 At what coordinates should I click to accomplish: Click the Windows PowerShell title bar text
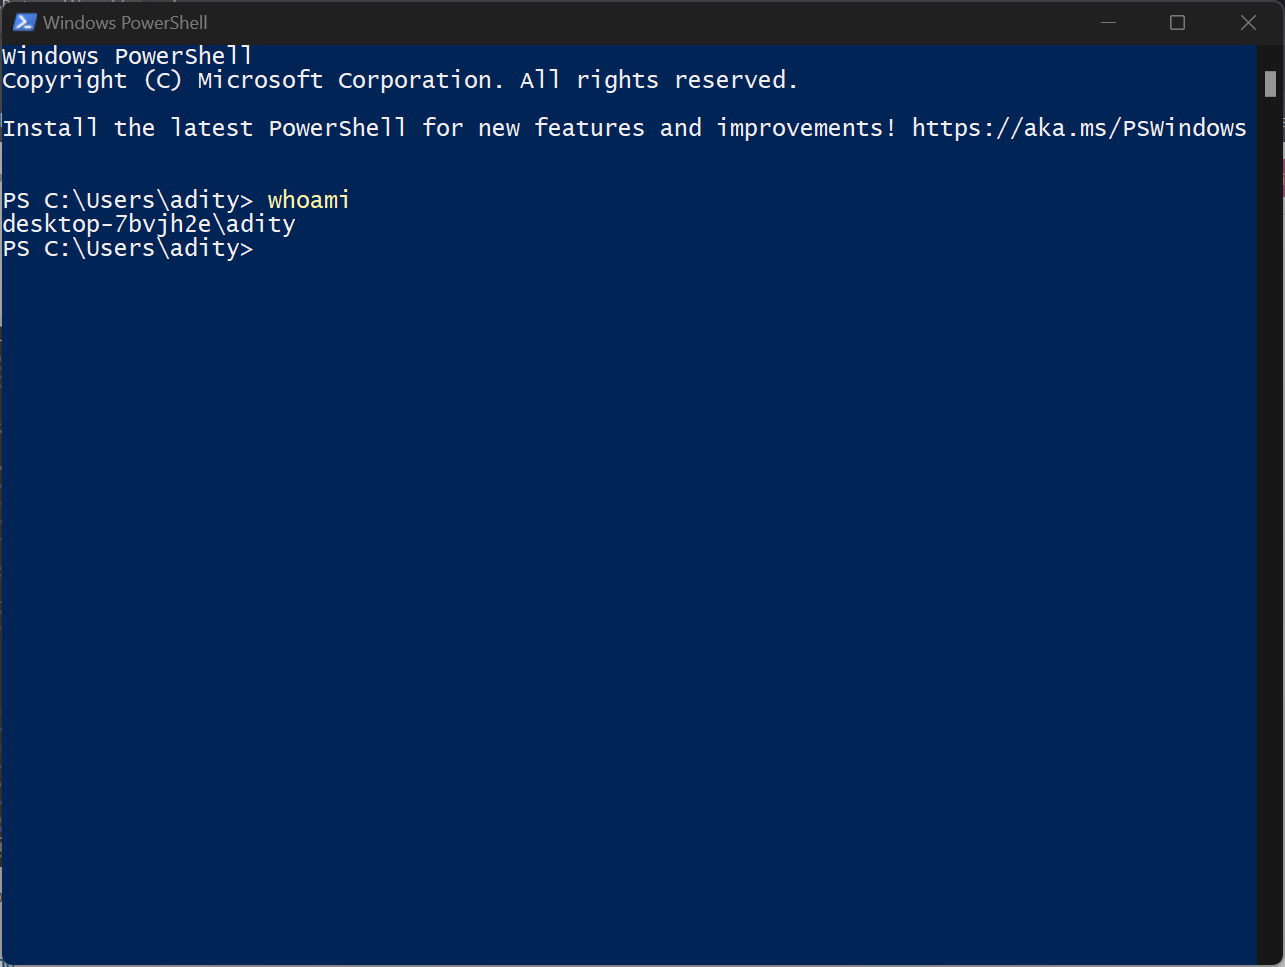point(125,22)
